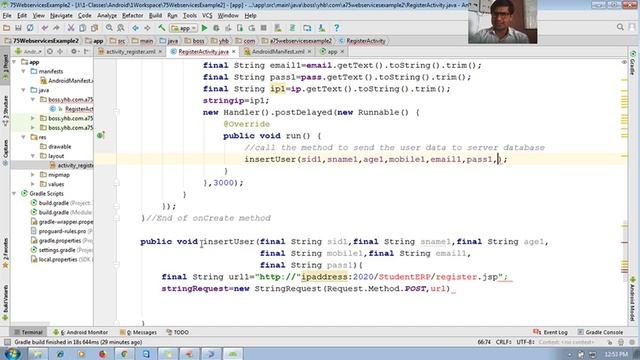Click the Save All toolbar icon

pyautogui.click(x=18, y=28)
